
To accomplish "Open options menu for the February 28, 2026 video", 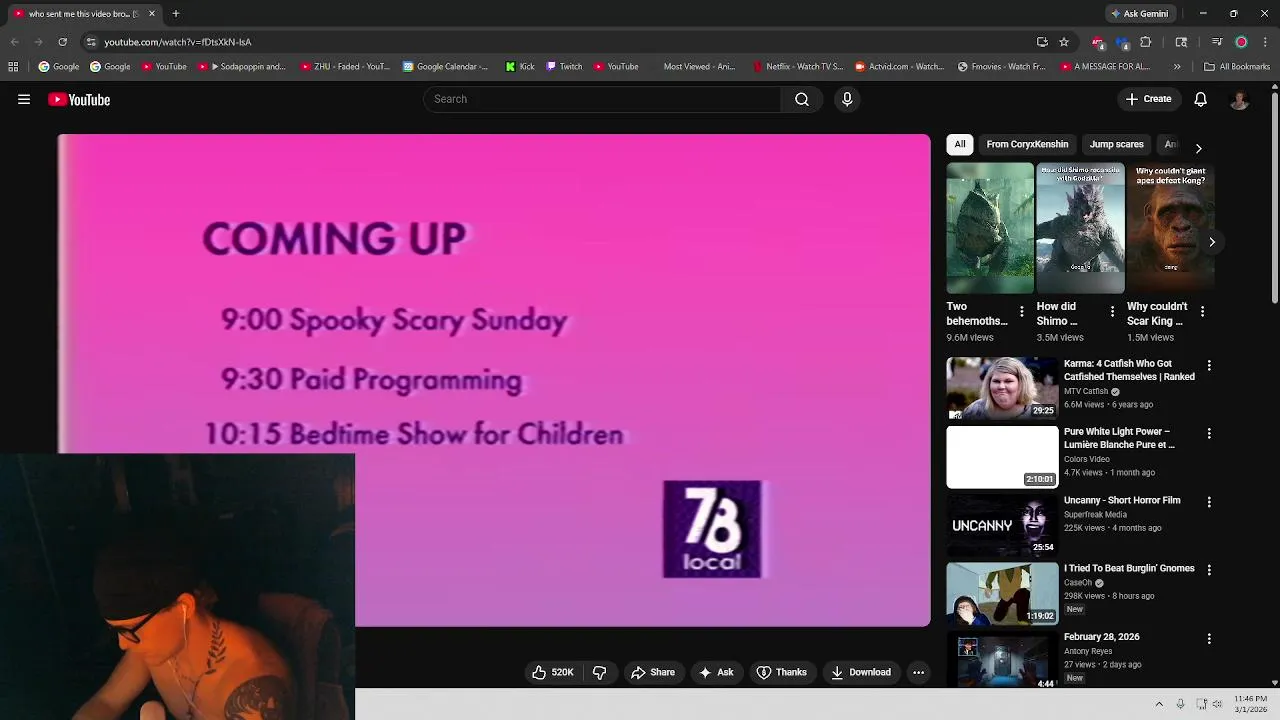I will tap(1209, 638).
